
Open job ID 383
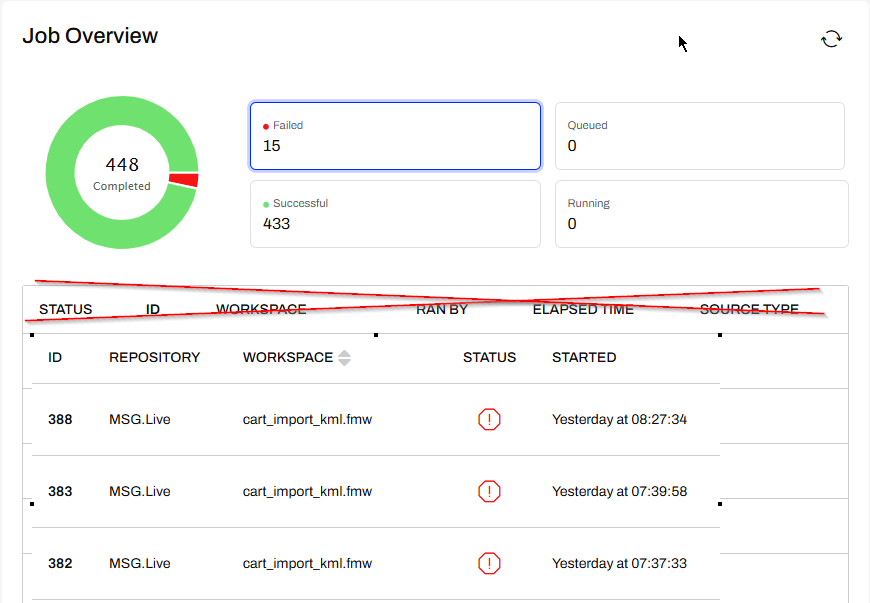point(60,491)
